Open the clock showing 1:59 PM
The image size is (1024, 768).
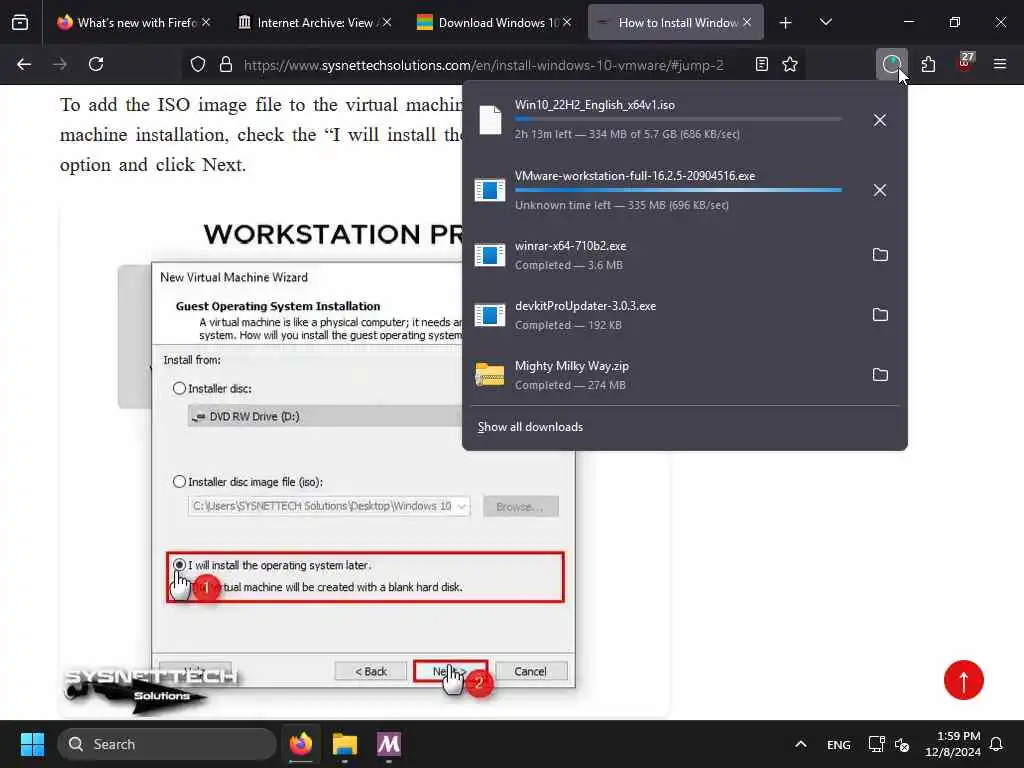953,744
